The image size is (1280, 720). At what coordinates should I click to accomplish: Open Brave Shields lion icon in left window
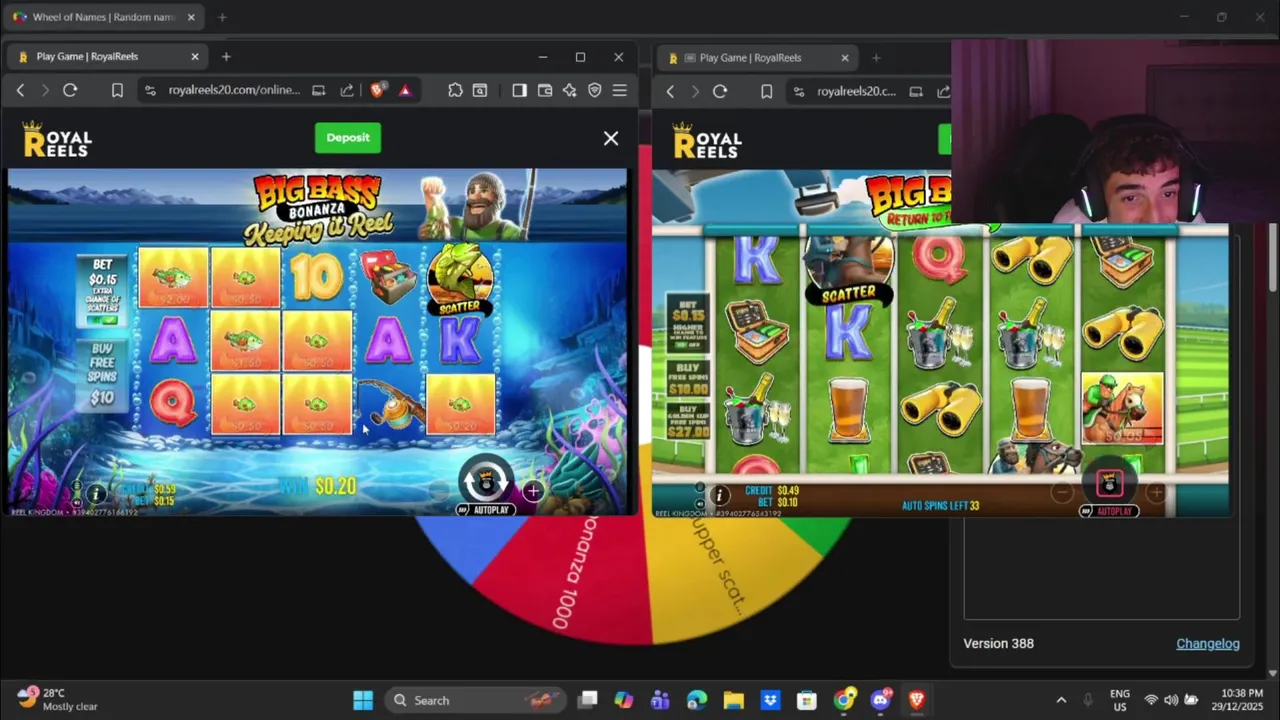pyautogui.click(x=377, y=90)
